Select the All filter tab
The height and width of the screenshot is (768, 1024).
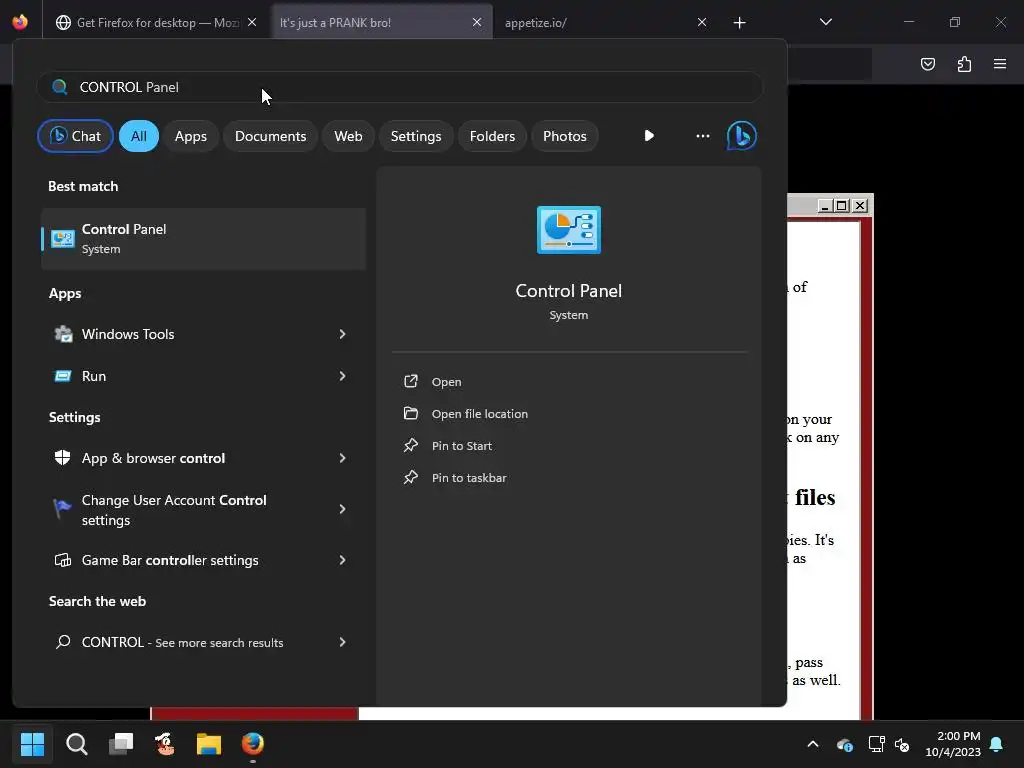(138, 136)
